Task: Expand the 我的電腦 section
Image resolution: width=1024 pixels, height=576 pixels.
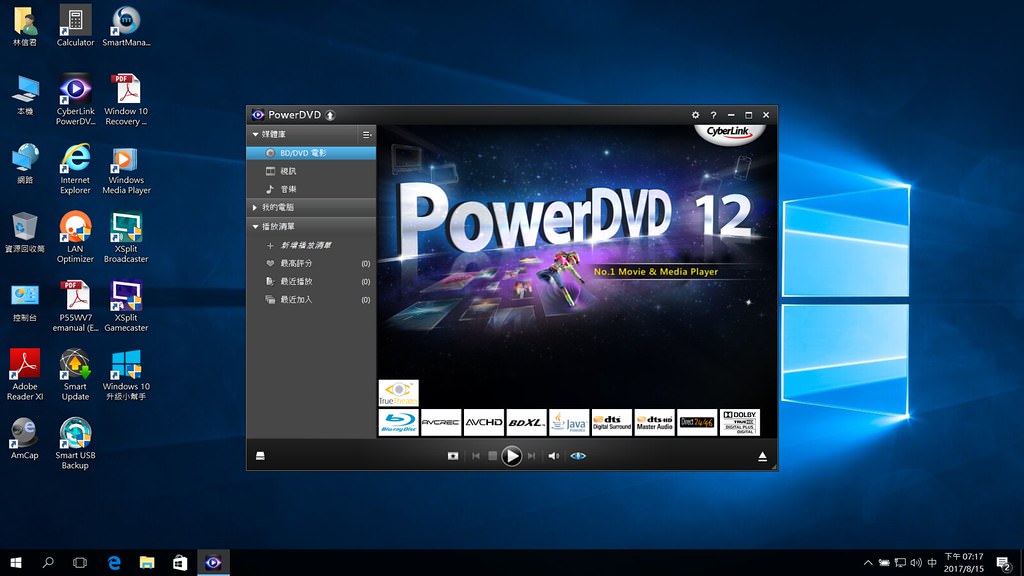Action: (255, 208)
